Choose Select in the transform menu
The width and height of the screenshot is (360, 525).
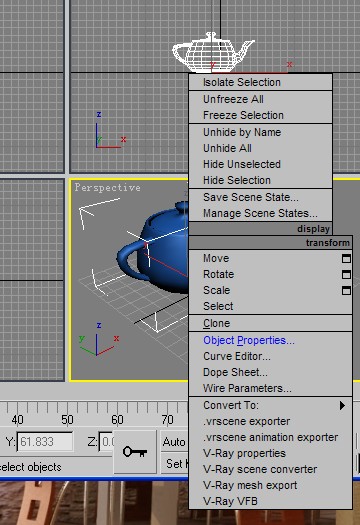tap(271, 306)
